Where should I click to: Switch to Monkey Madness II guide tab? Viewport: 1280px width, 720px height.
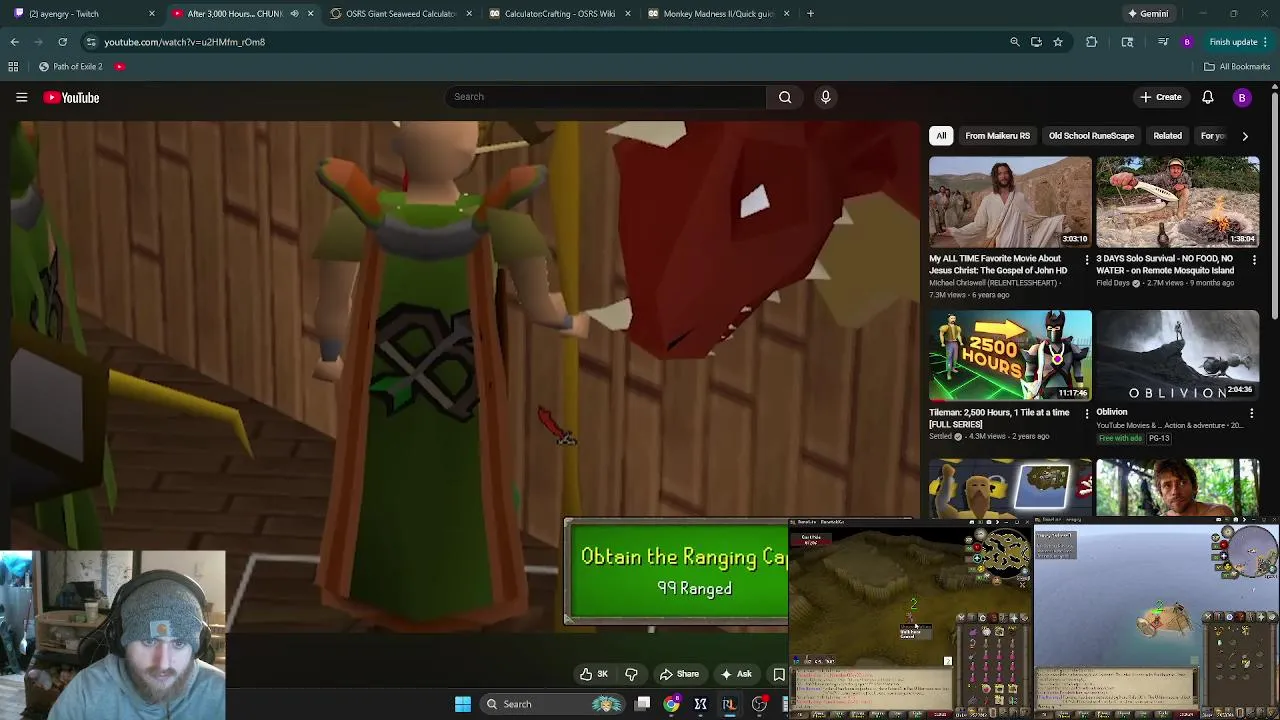[719, 14]
